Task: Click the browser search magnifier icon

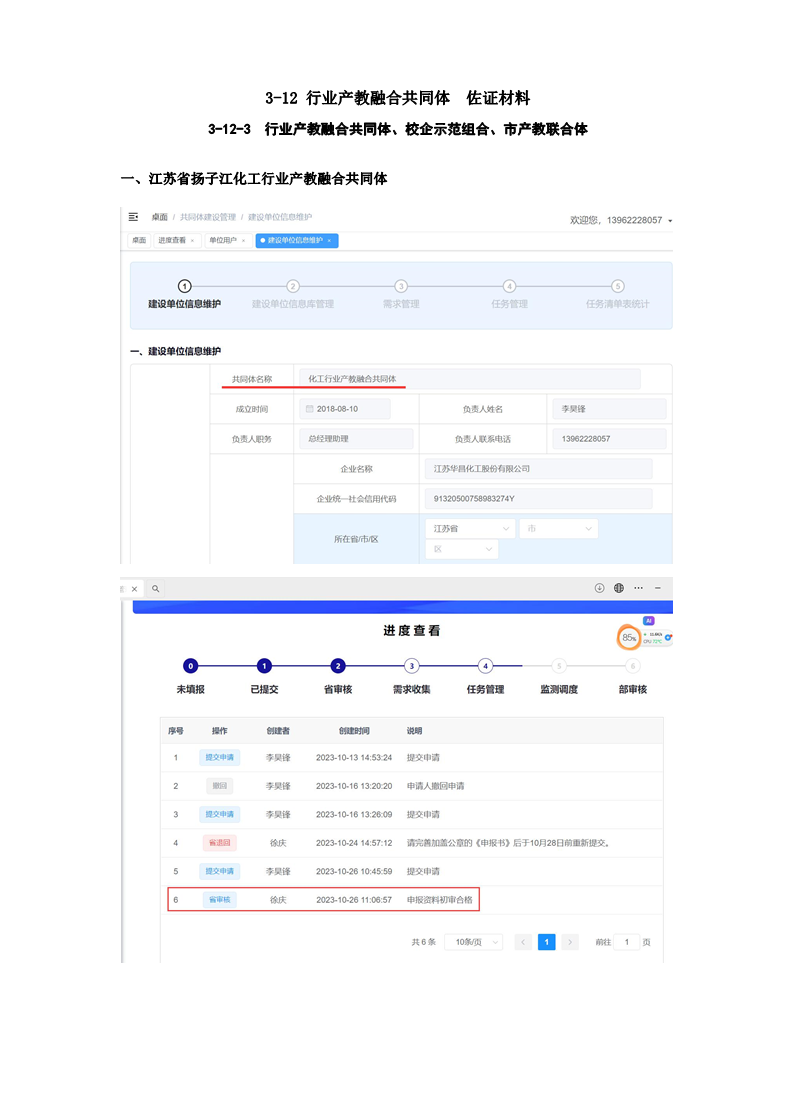Action: pos(156,589)
